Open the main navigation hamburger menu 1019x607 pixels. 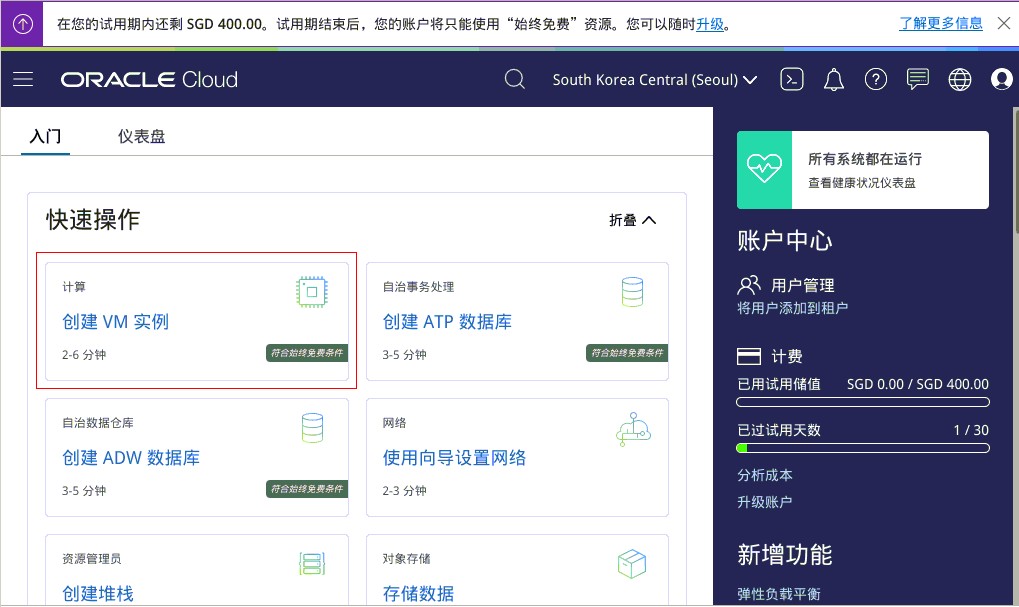[23, 79]
